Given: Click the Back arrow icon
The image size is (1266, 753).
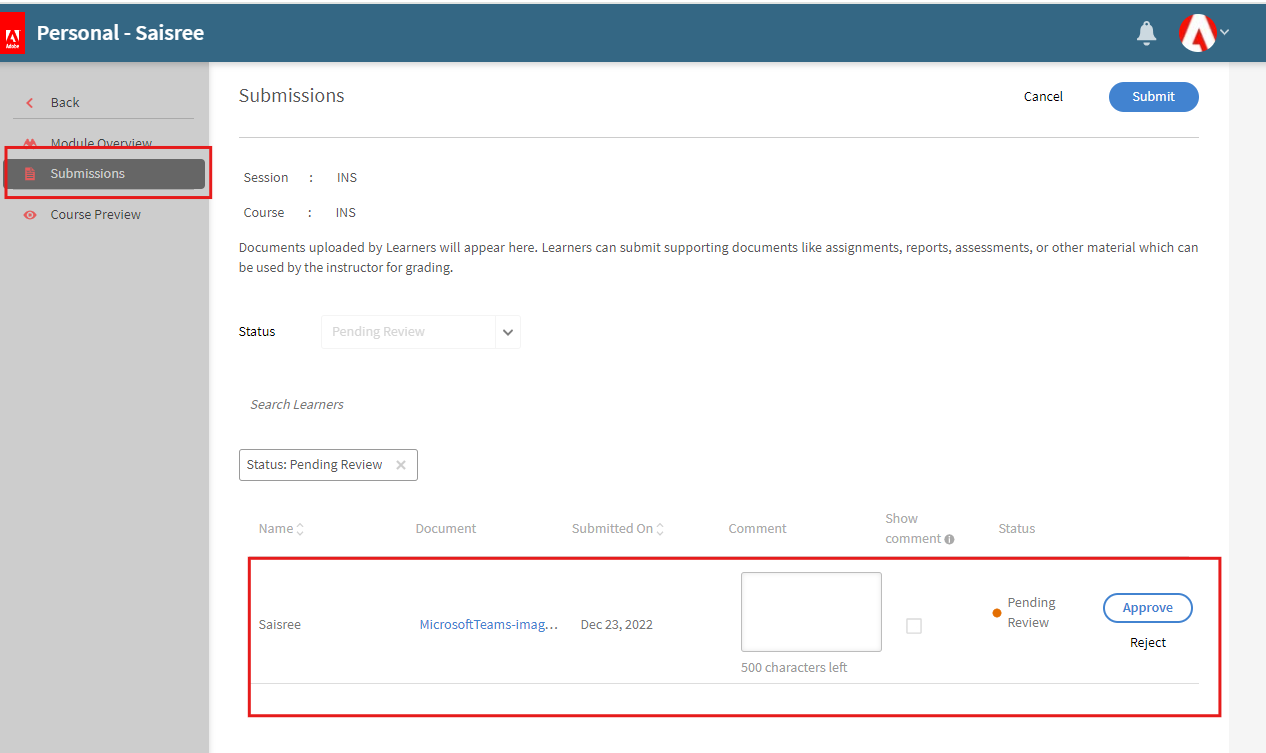Looking at the screenshot, I should 30,103.
